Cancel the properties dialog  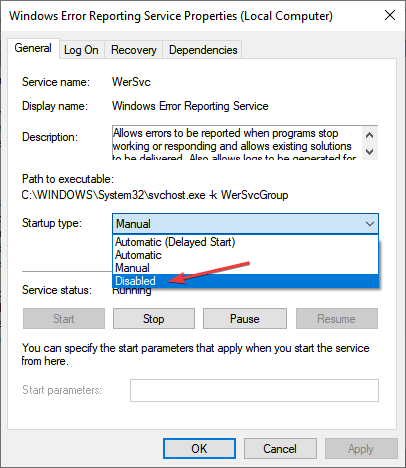point(280,449)
